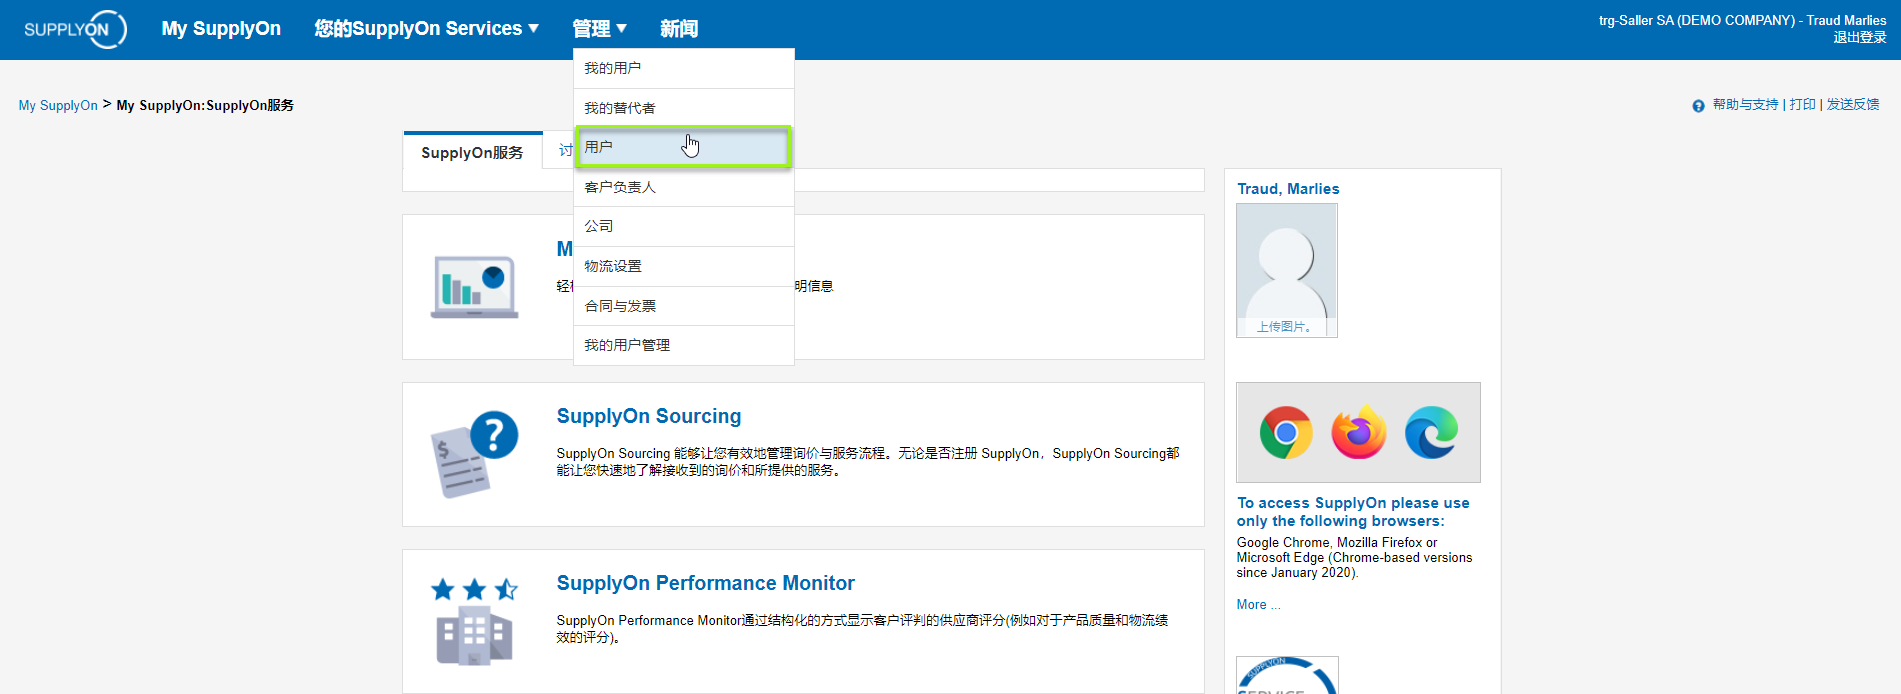Screen dimensions: 1901x694
Task: Open 物流设置 menu entry
Action: (684, 266)
